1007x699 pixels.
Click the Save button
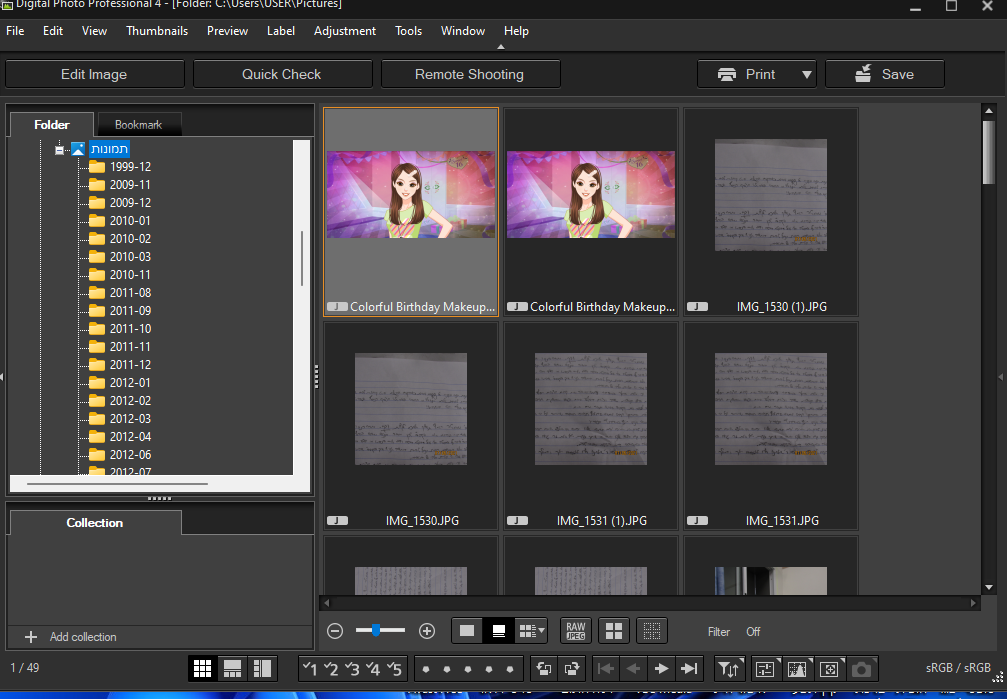pyautogui.click(x=884, y=75)
